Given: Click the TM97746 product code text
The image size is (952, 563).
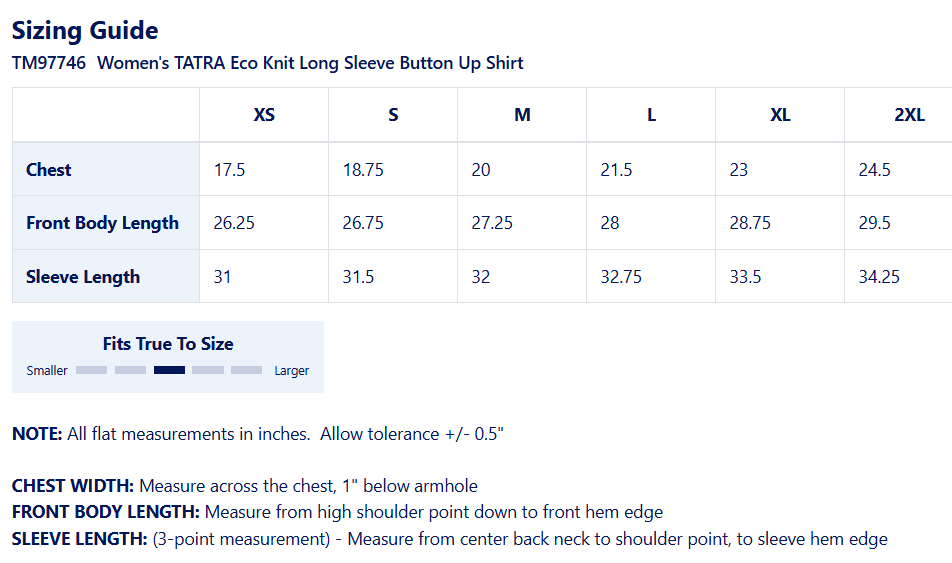Looking at the screenshot, I should tap(49, 63).
